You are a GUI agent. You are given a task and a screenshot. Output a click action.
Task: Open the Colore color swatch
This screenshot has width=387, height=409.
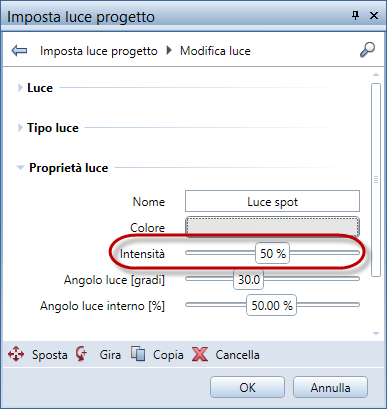272,227
